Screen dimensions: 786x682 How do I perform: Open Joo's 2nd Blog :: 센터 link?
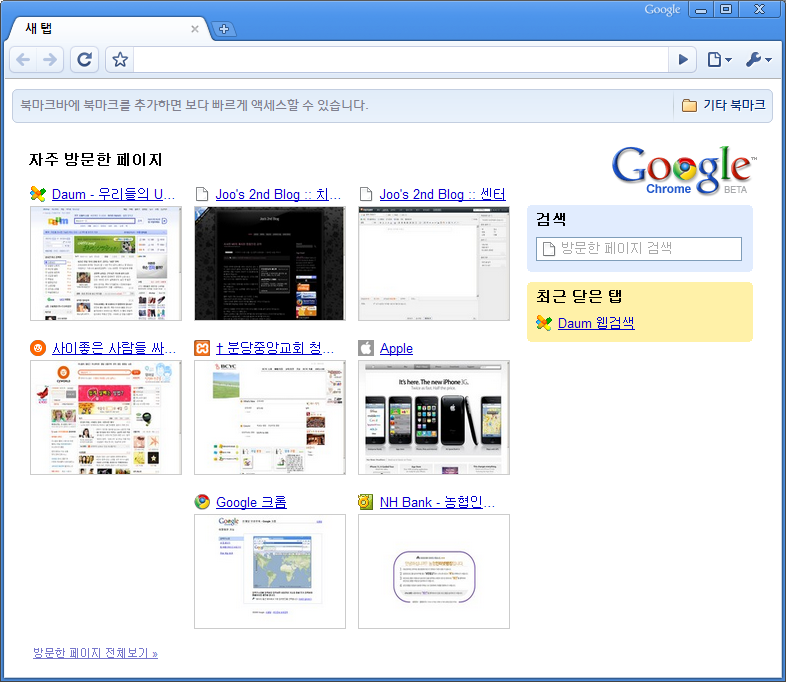click(x=443, y=194)
